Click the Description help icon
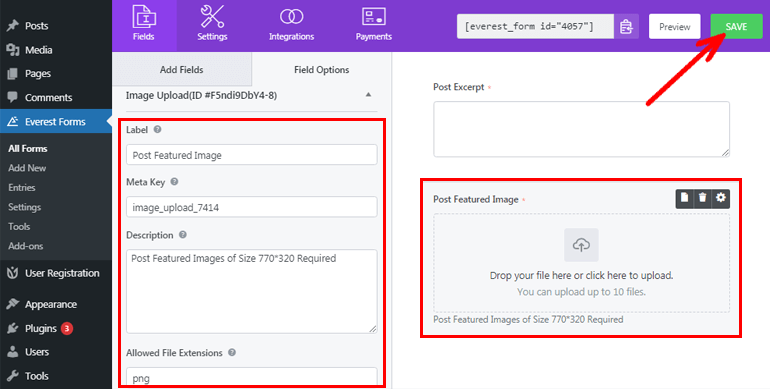 pyautogui.click(x=183, y=235)
